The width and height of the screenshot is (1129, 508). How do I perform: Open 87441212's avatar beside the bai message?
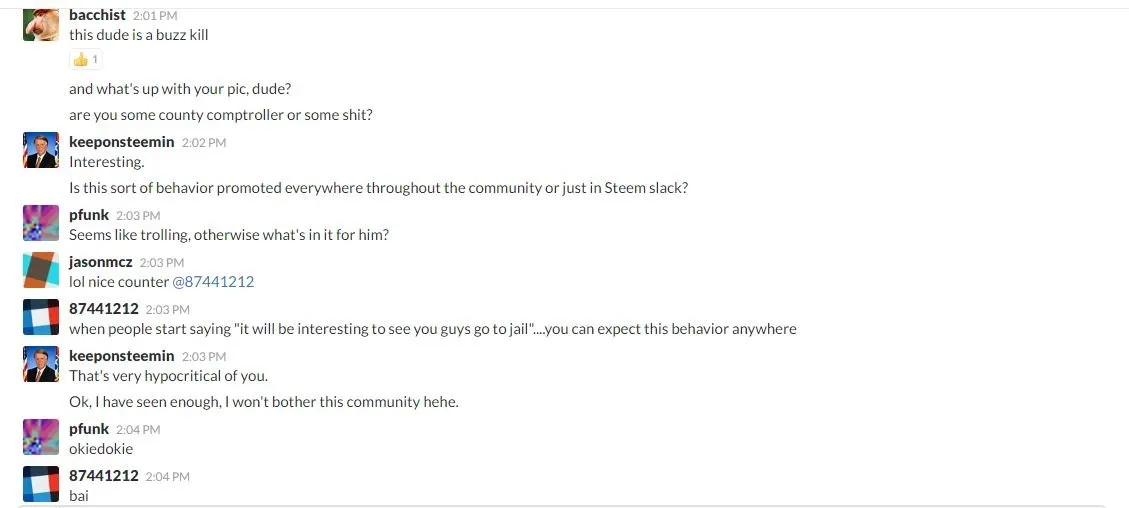pyautogui.click(x=41, y=484)
